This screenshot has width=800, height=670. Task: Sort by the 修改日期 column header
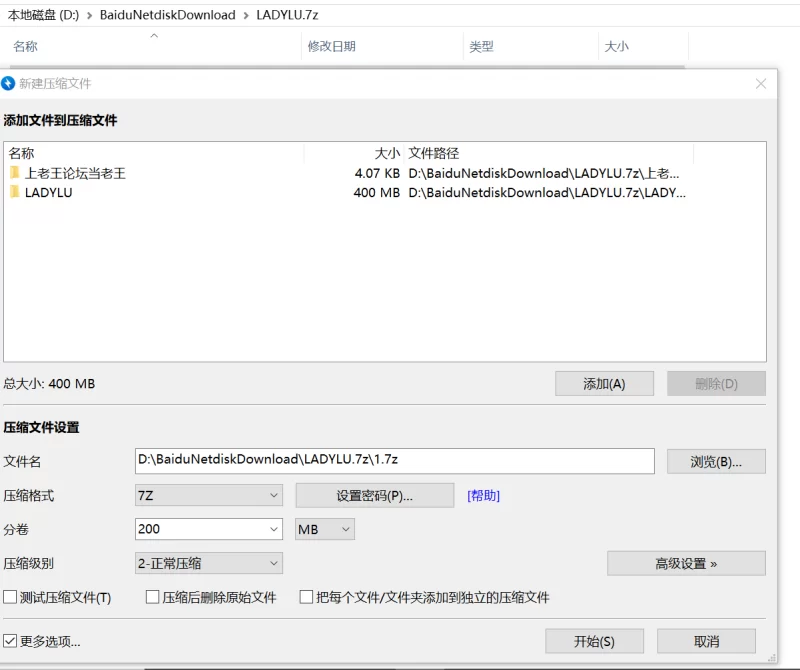tap(331, 46)
